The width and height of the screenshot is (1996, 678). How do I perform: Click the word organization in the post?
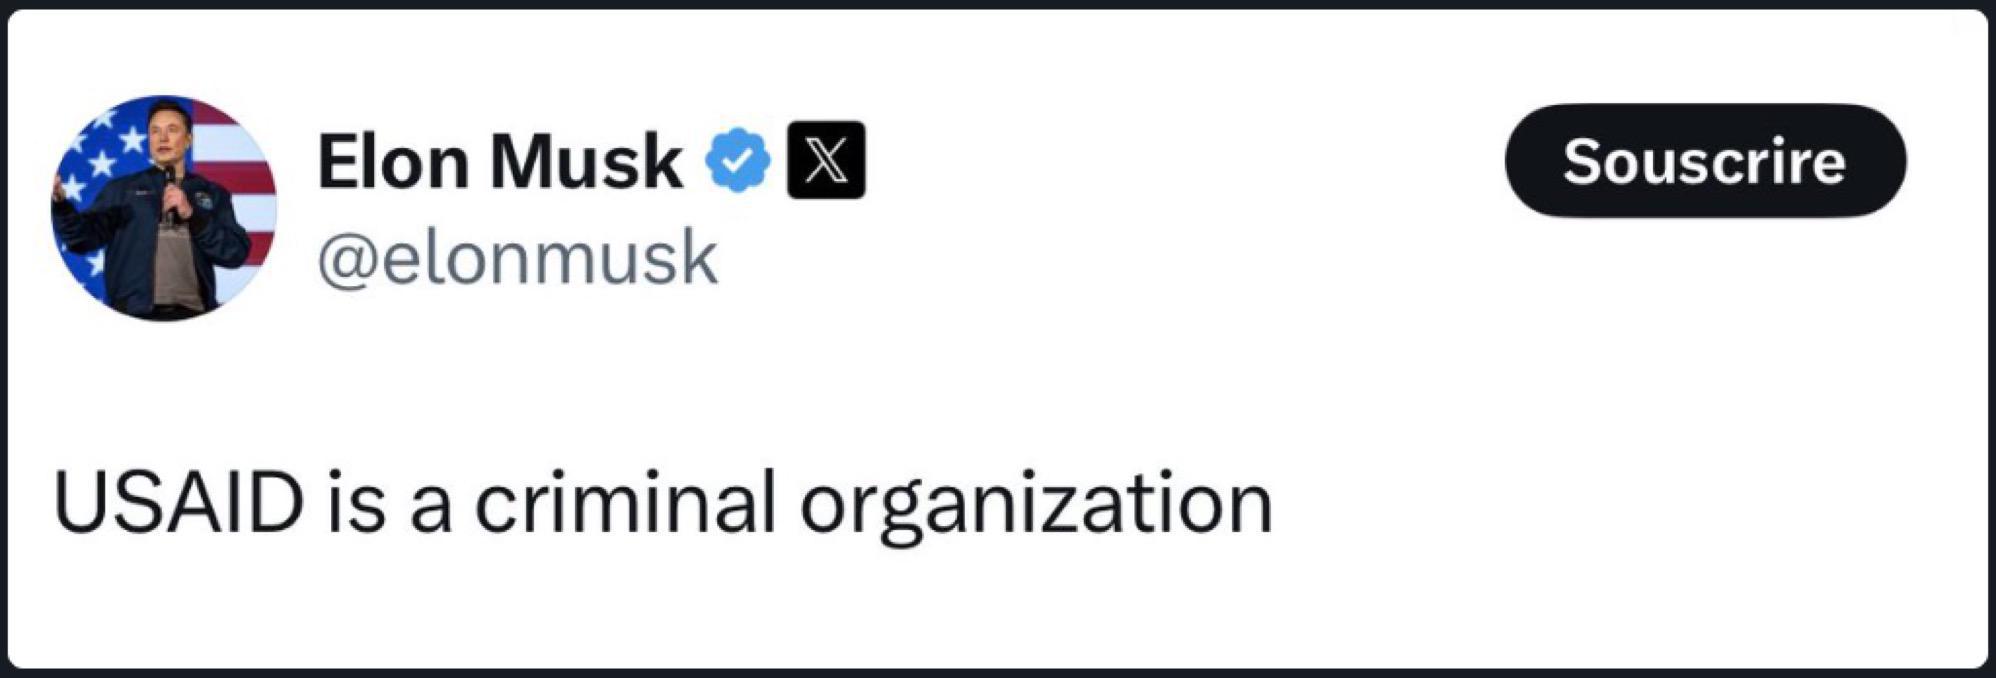pos(1035,503)
